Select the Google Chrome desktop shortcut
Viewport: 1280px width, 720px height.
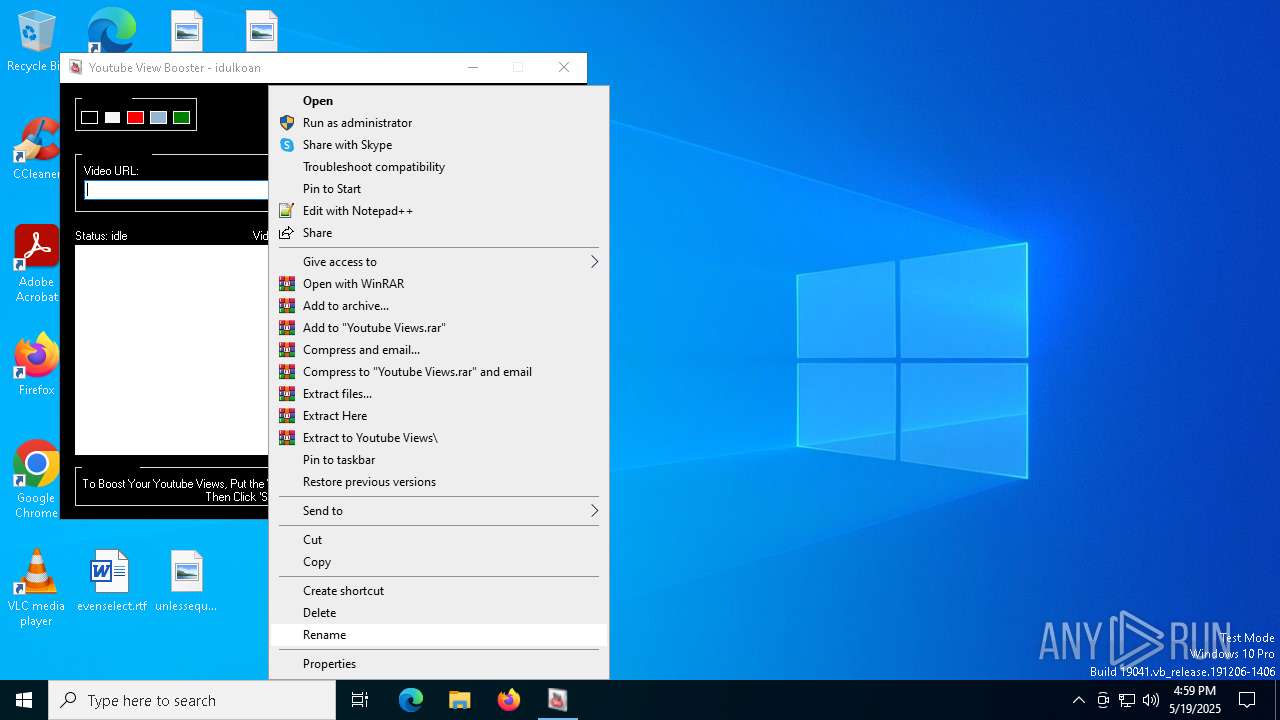[x=36, y=480]
